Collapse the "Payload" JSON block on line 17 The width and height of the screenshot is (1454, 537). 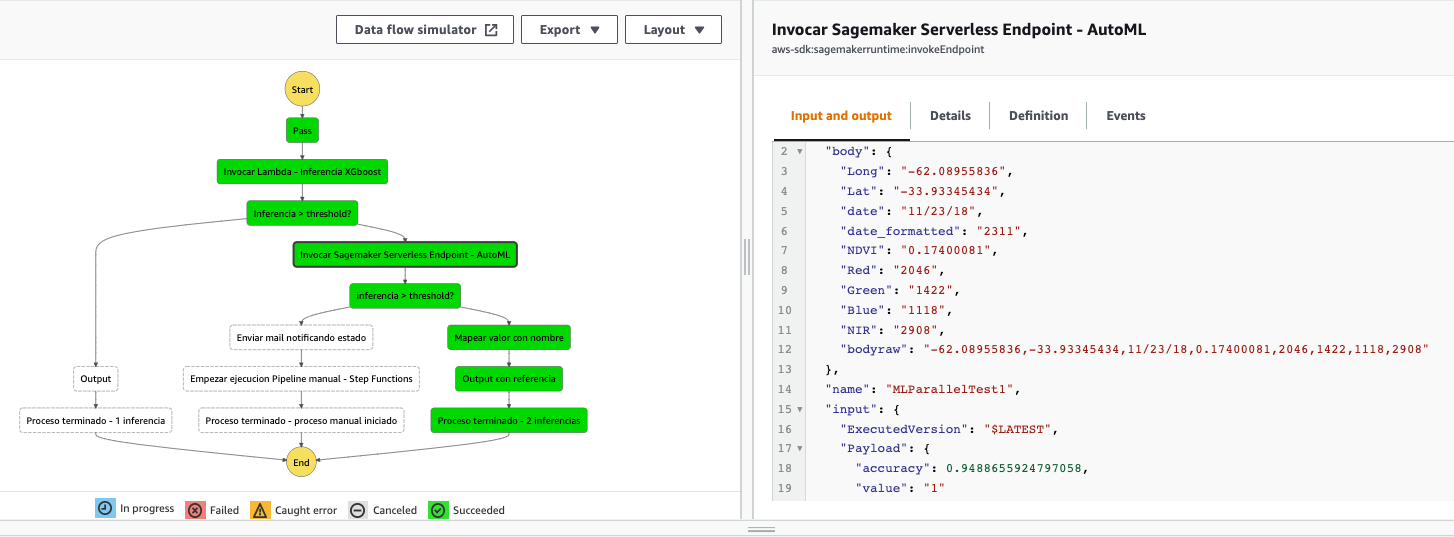(x=799, y=448)
